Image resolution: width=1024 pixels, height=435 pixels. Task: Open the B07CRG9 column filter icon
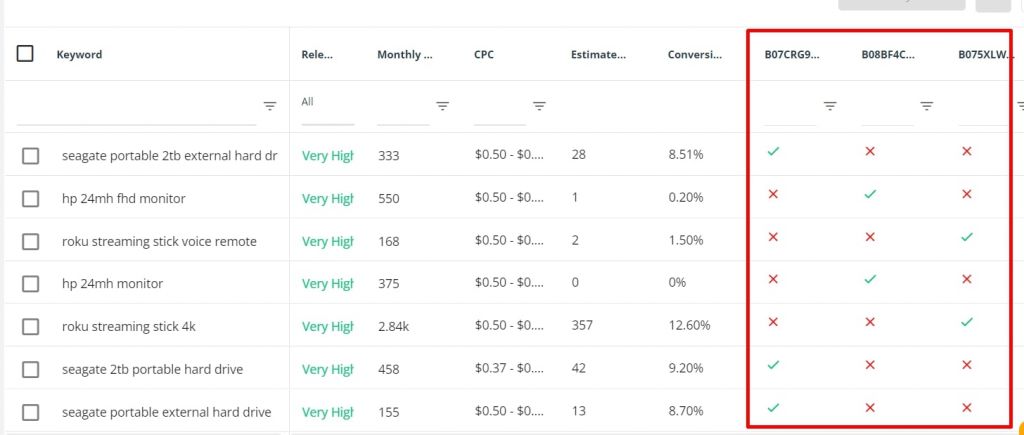click(x=829, y=106)
